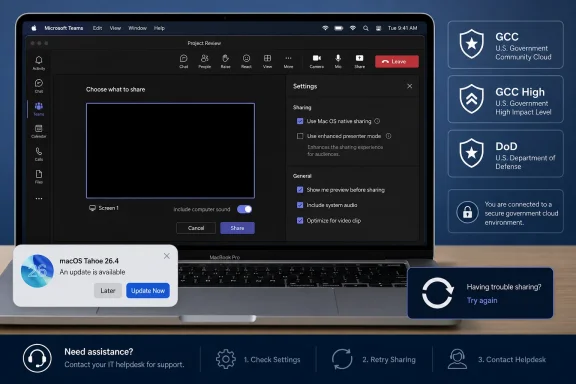
Task: Open the Activity bell in Teams sidebar
Action: 39,62
